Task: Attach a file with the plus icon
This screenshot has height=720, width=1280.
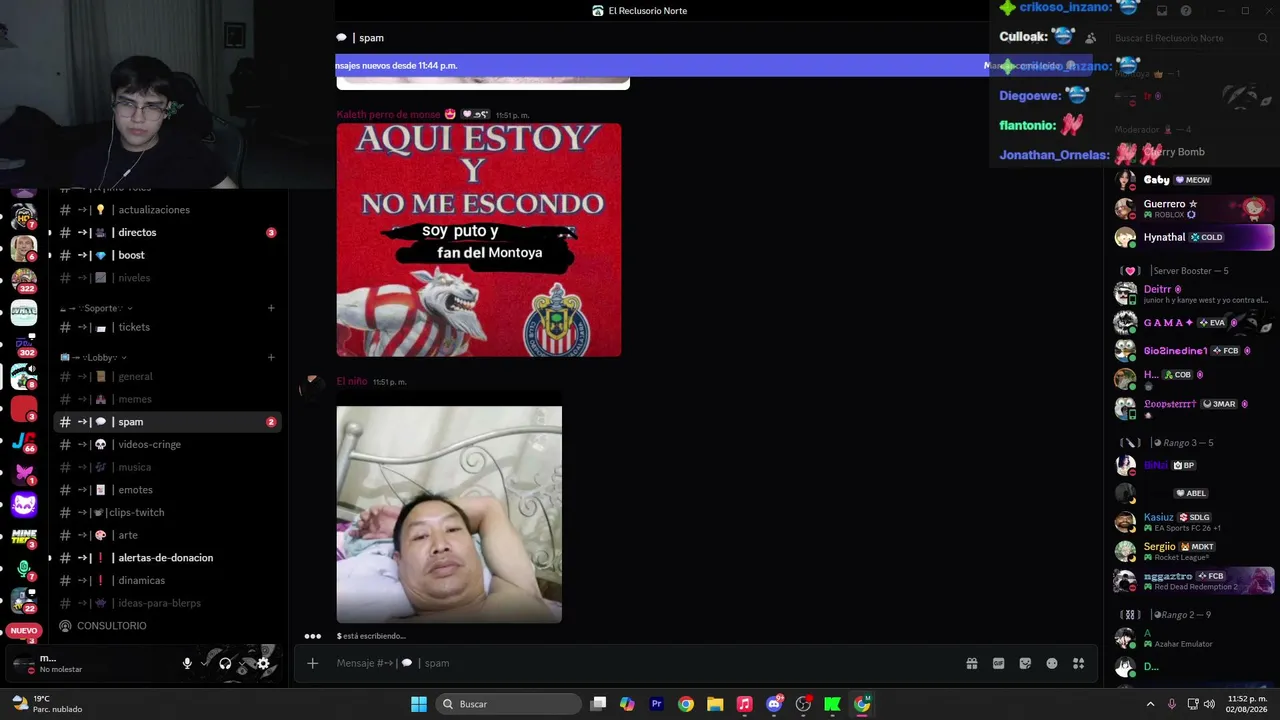Action: click(313, 663)
